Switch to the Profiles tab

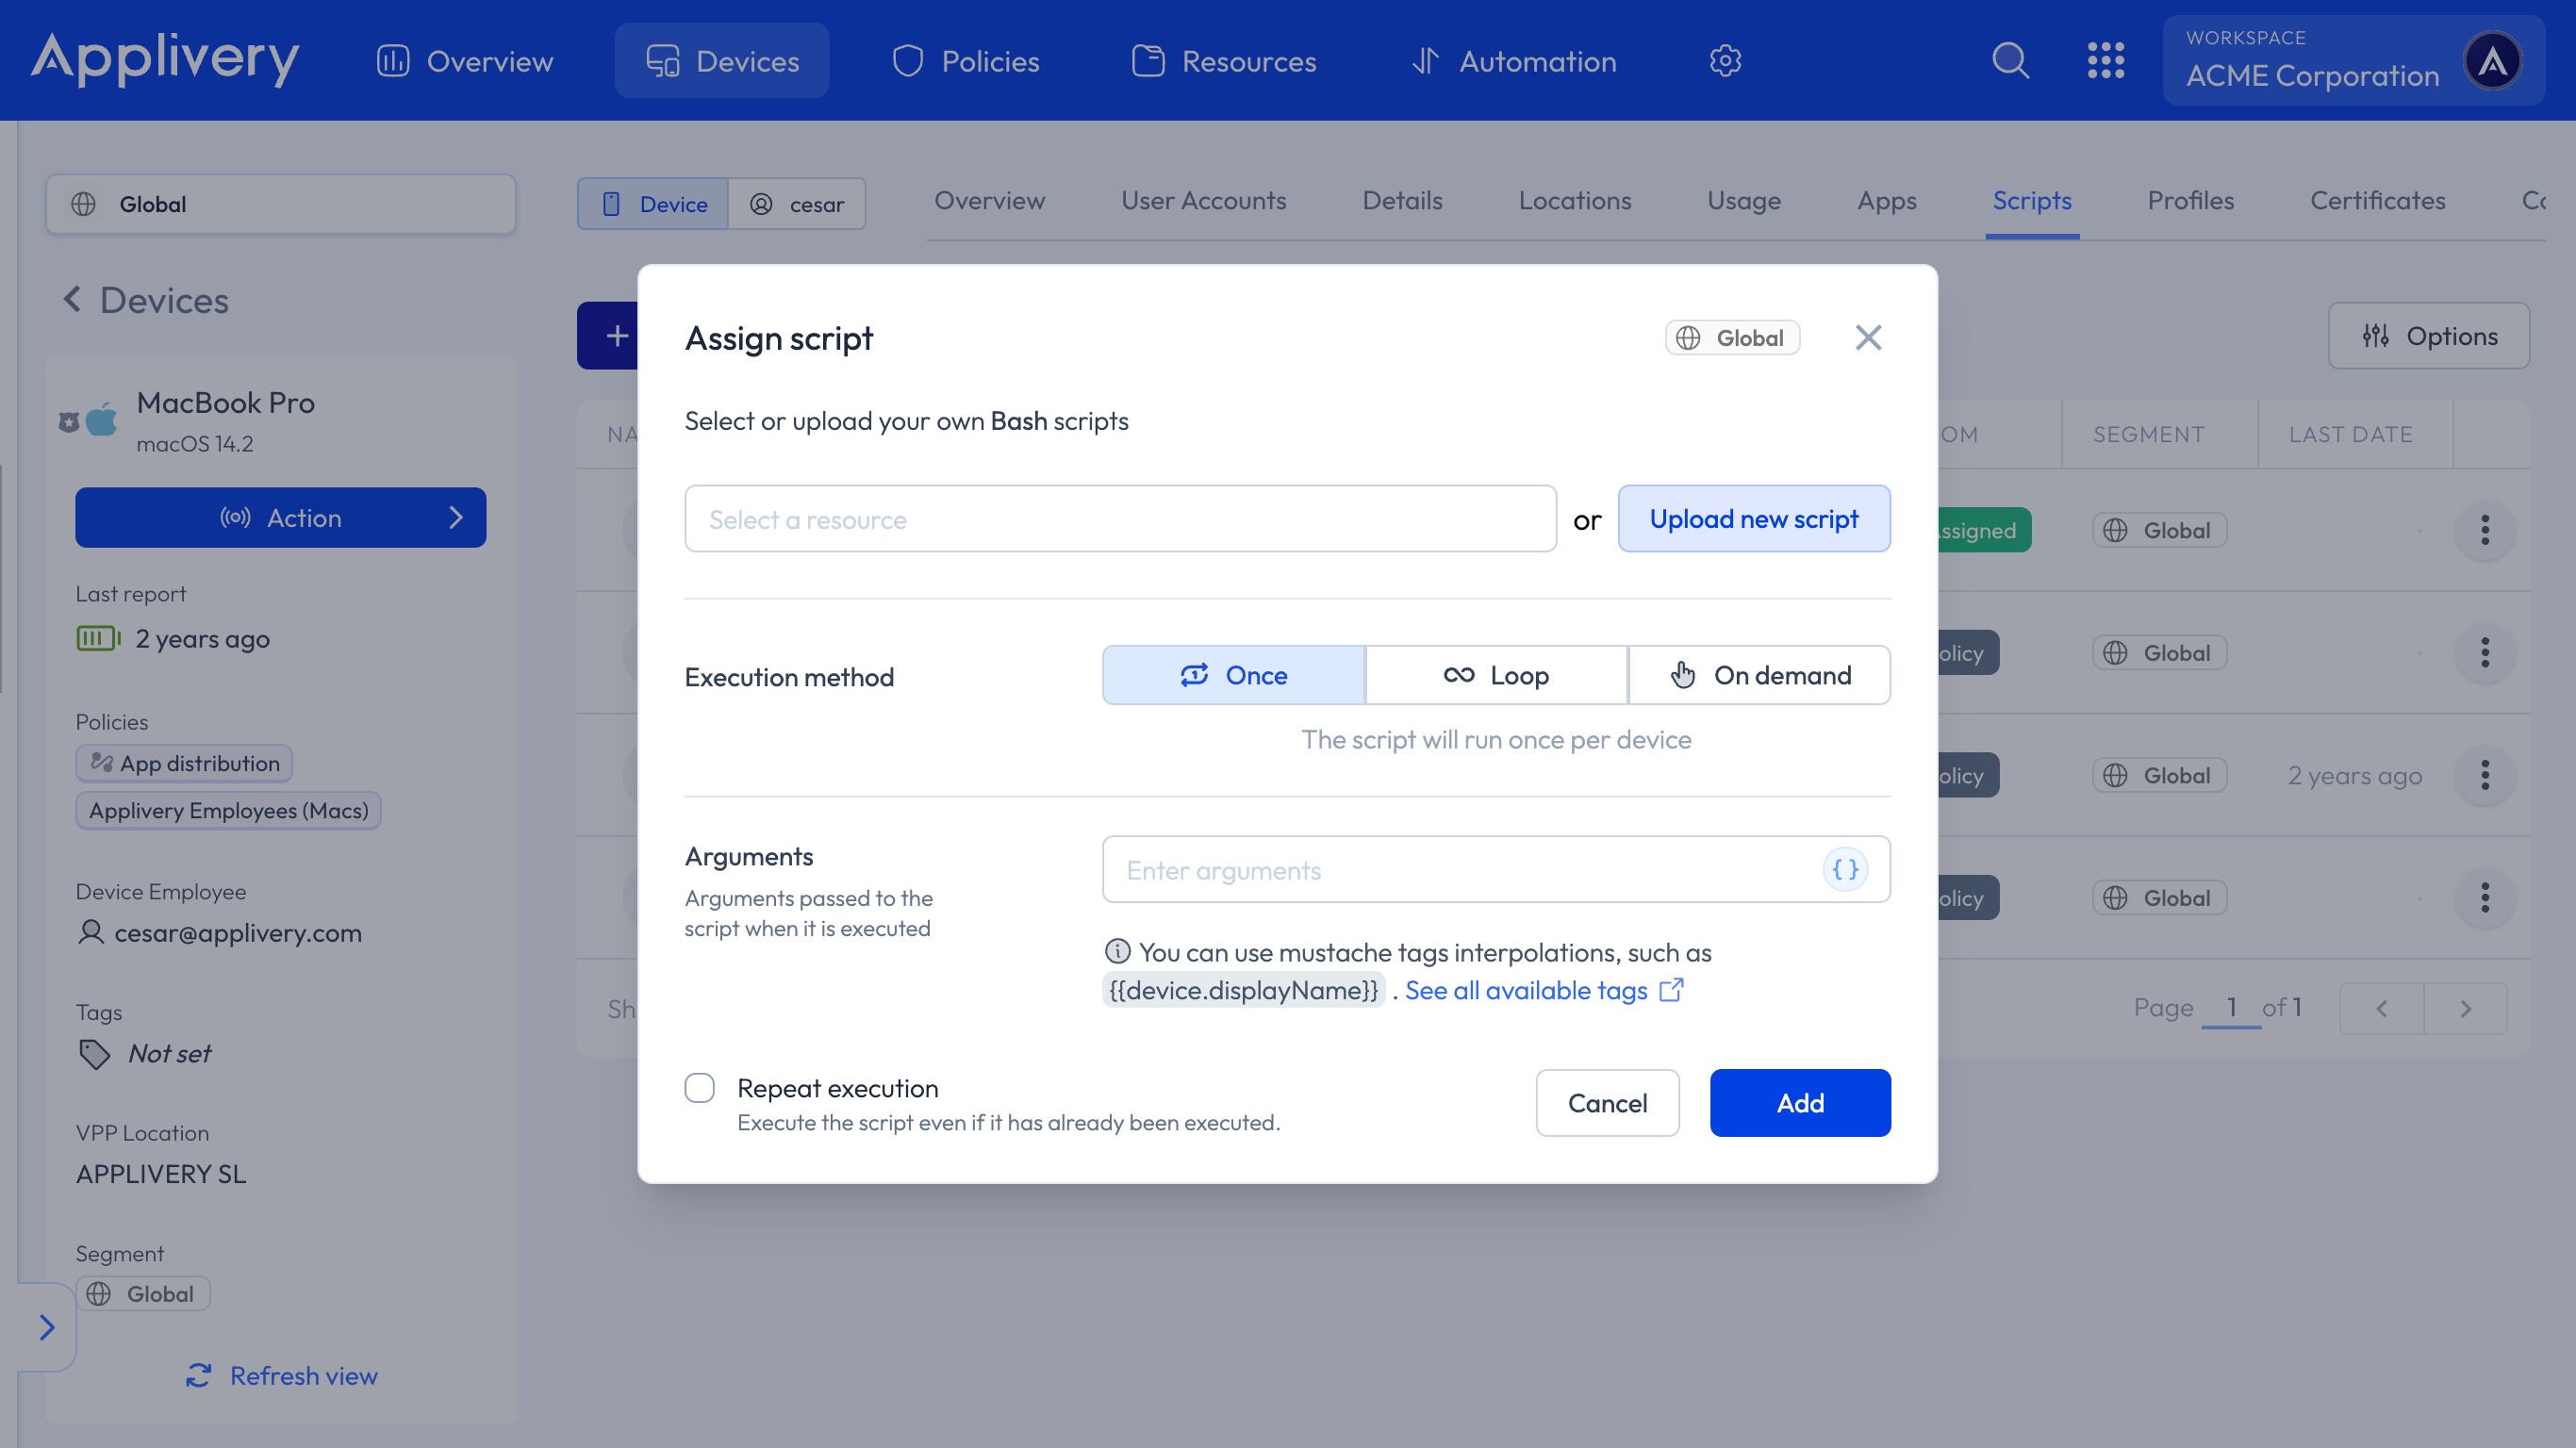pos(2190,201)
